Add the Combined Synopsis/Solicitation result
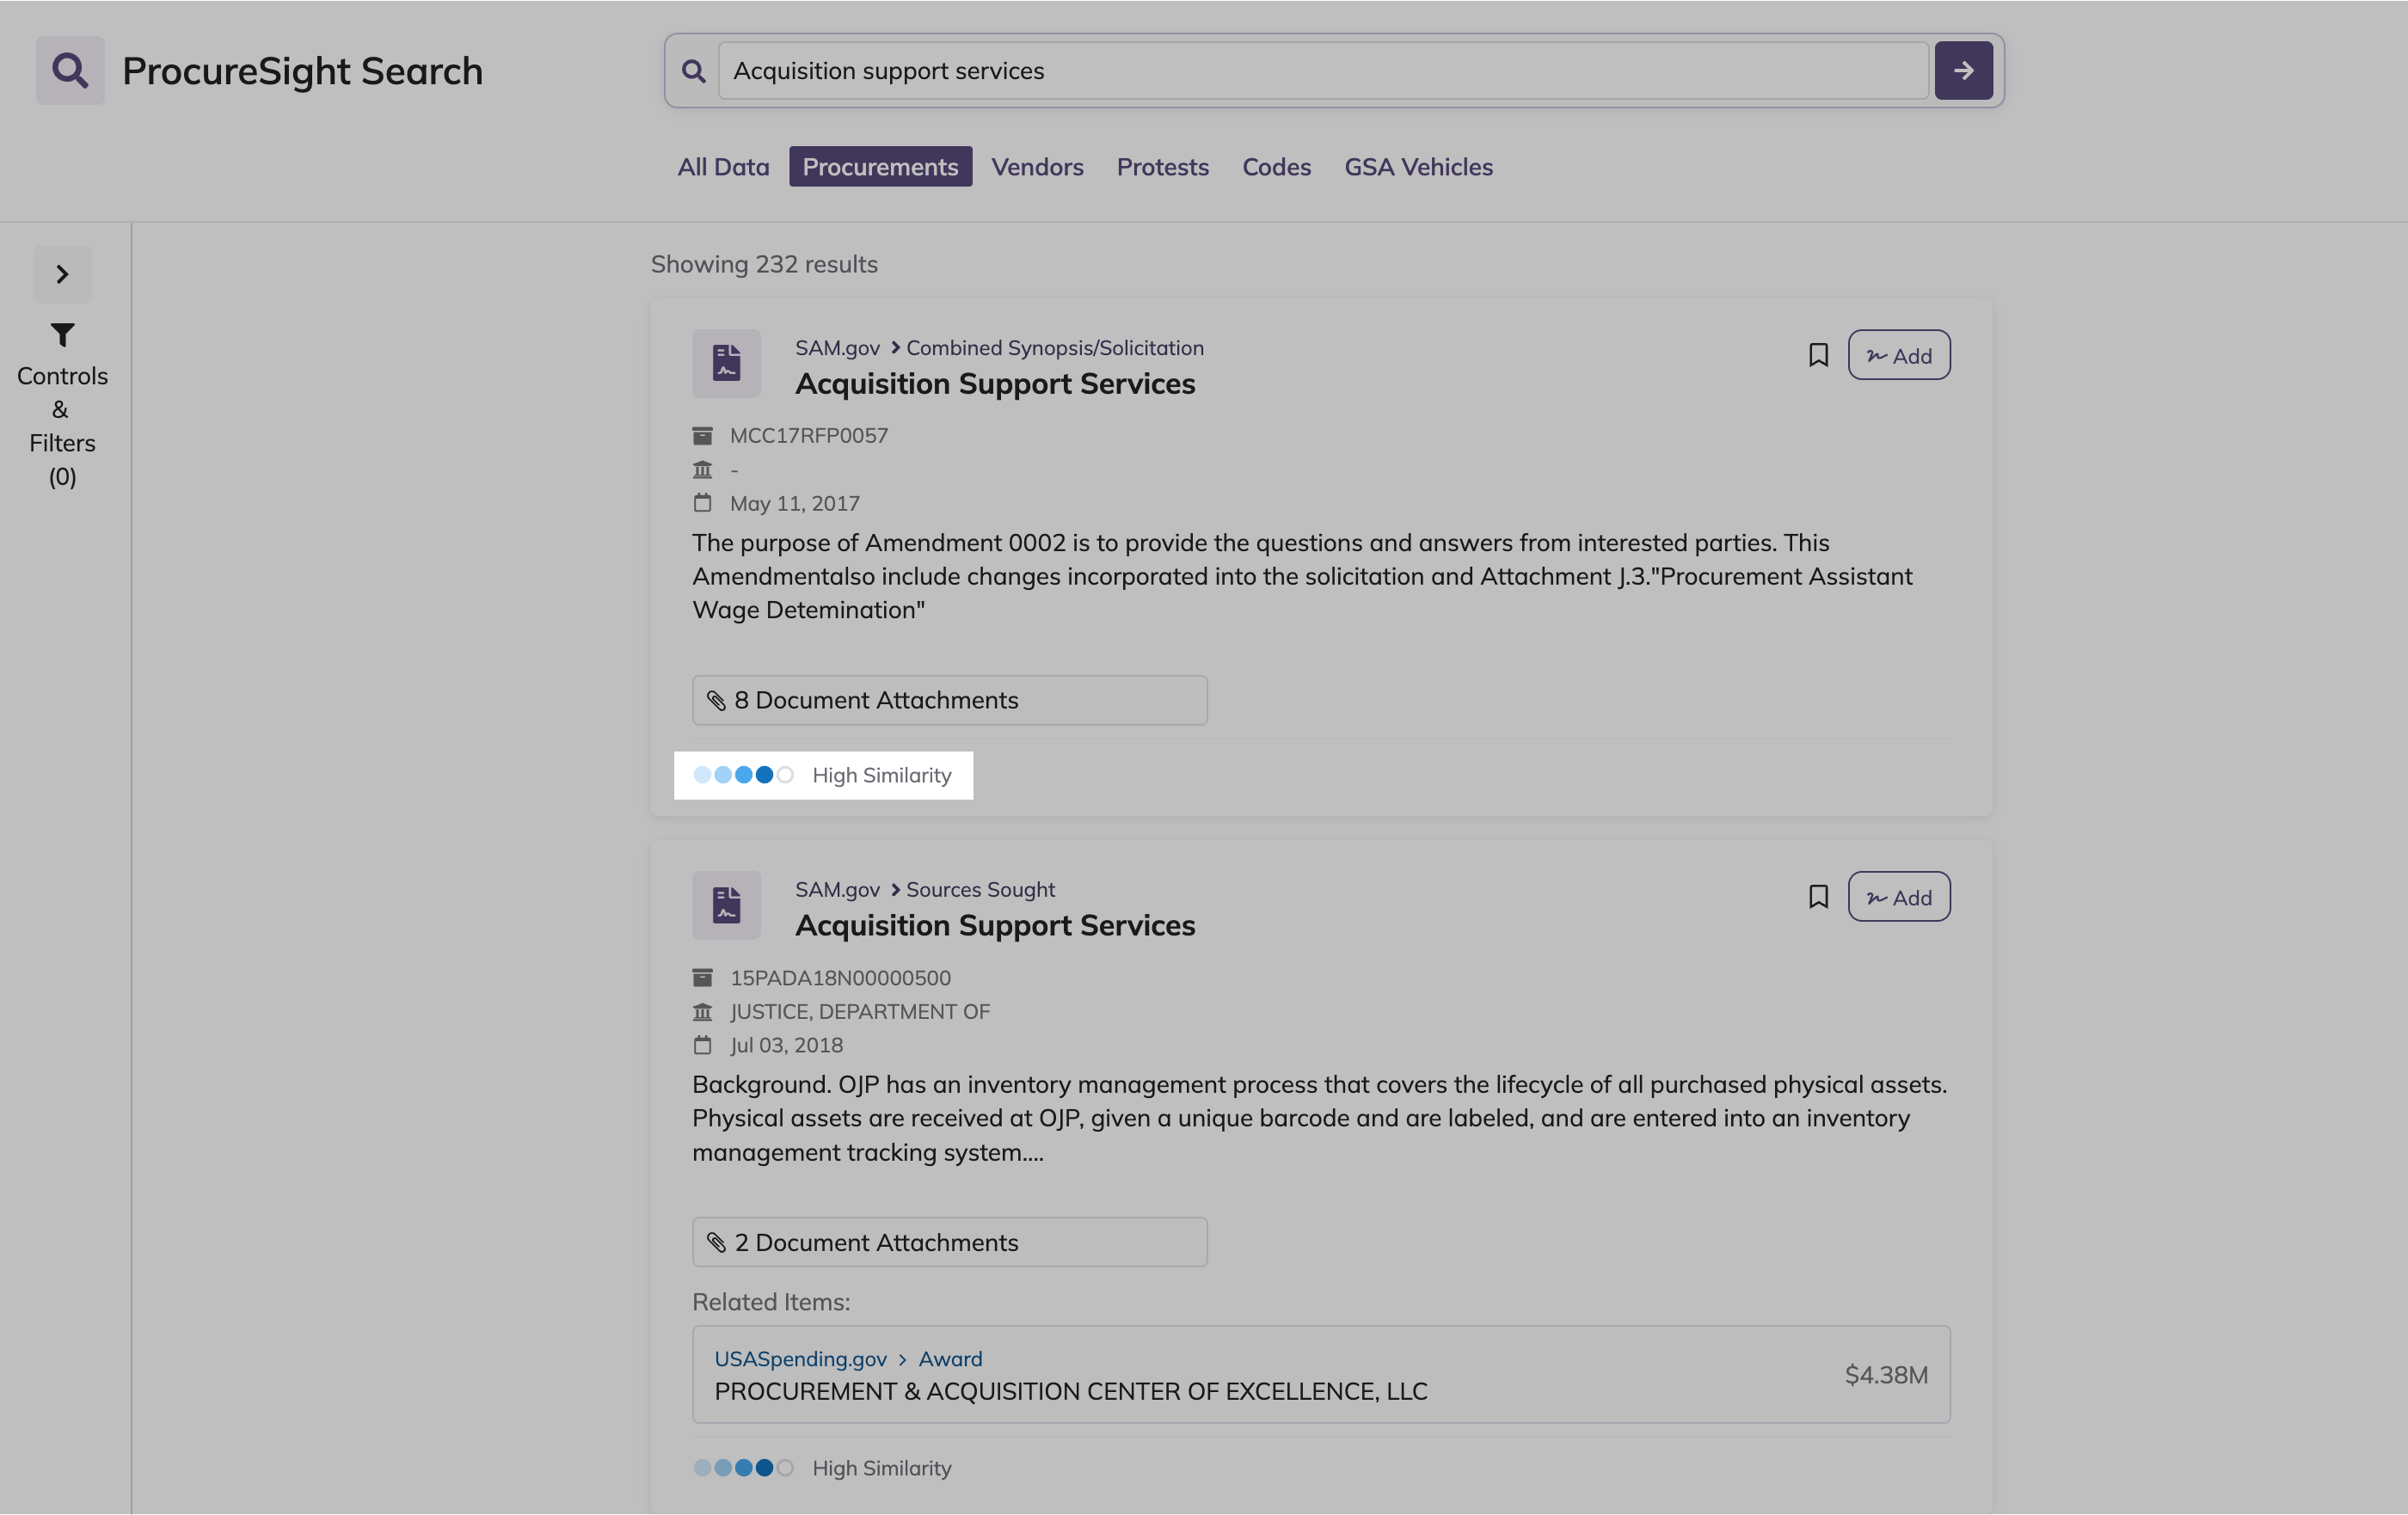The width and height of the screenshot is (2408, 1515). click(x=1898, y=355)
